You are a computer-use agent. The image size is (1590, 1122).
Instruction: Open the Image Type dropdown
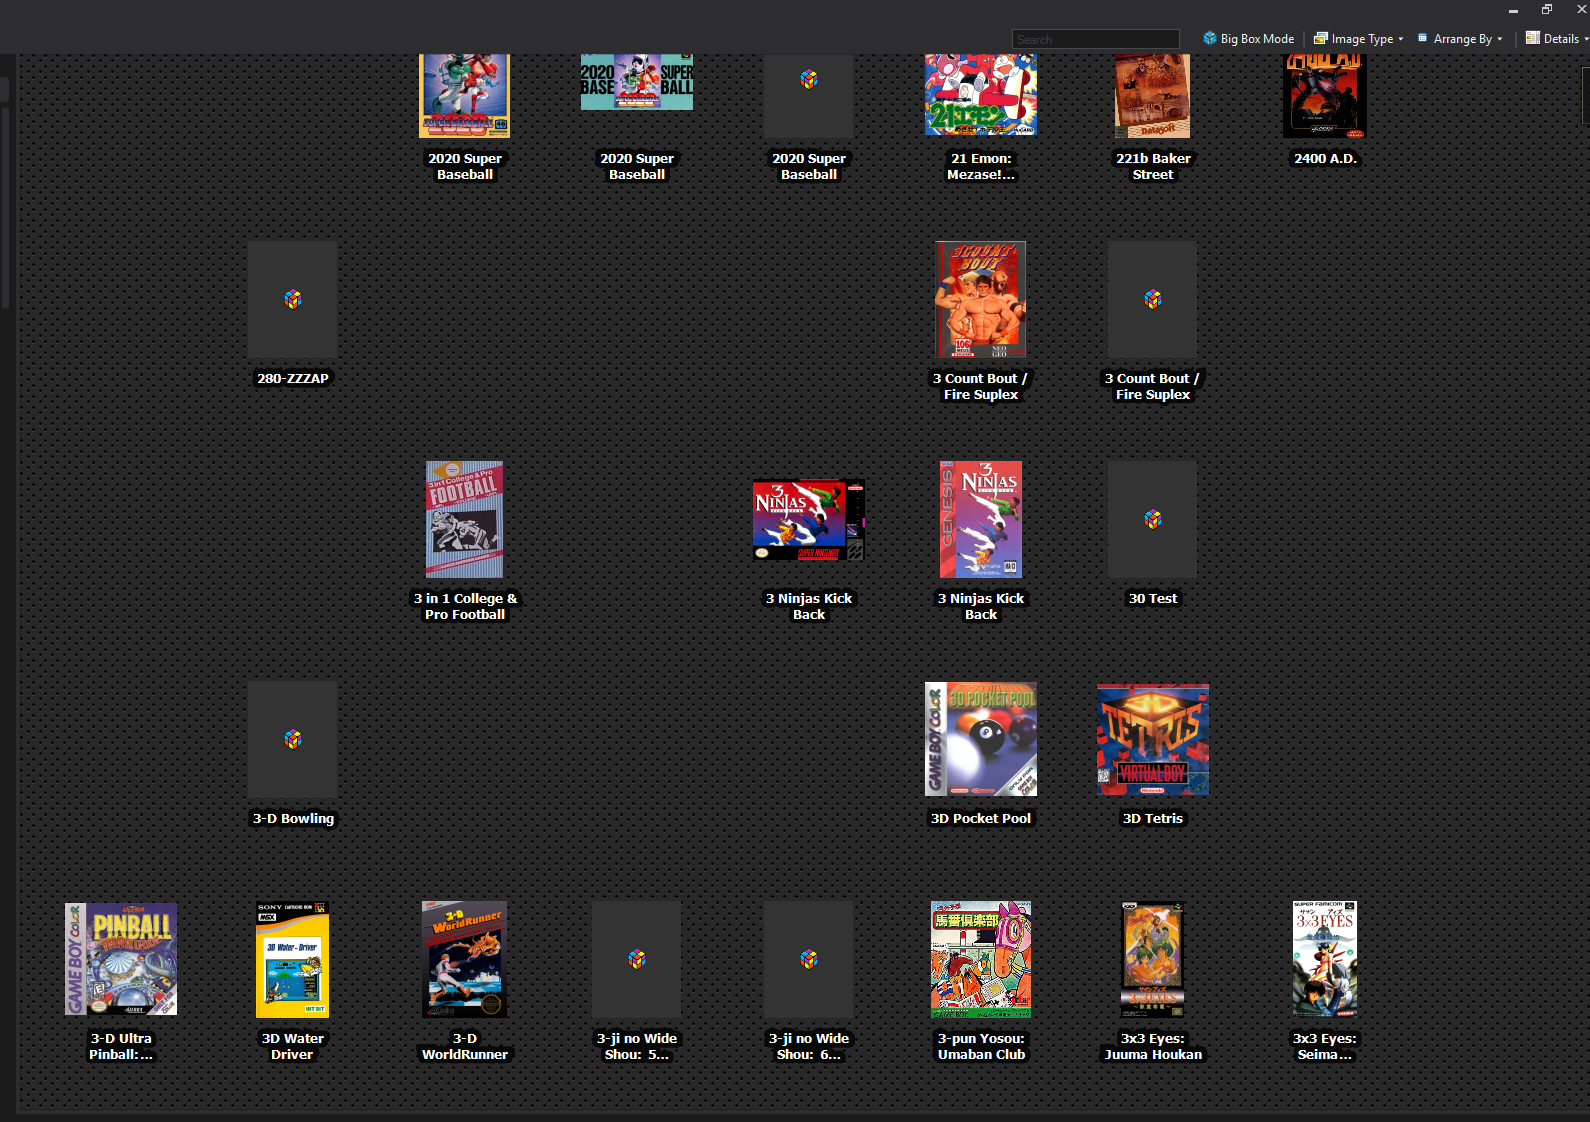pyautogui.click(x=1359, y=39)
